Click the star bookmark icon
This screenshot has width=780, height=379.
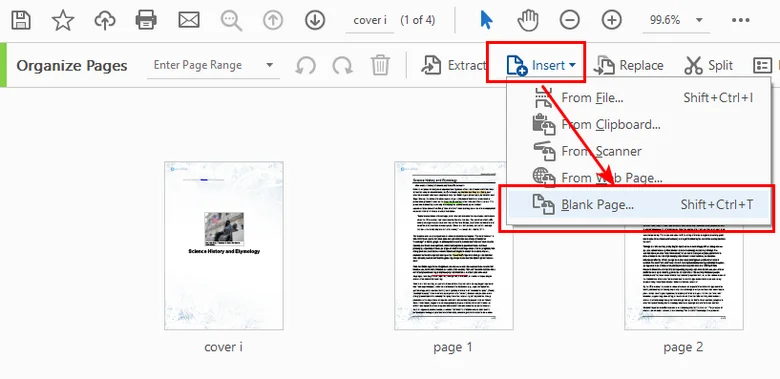pyautogui.click(x=63, y=20)
